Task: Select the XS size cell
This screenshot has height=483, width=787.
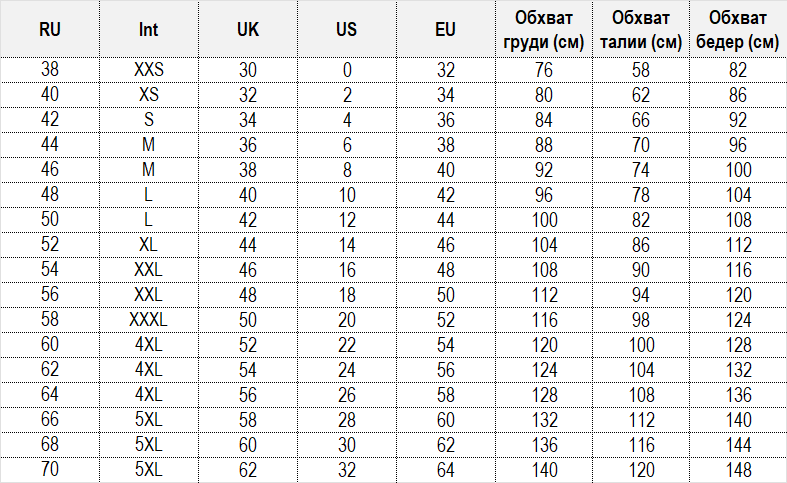Action: point(148,95)
